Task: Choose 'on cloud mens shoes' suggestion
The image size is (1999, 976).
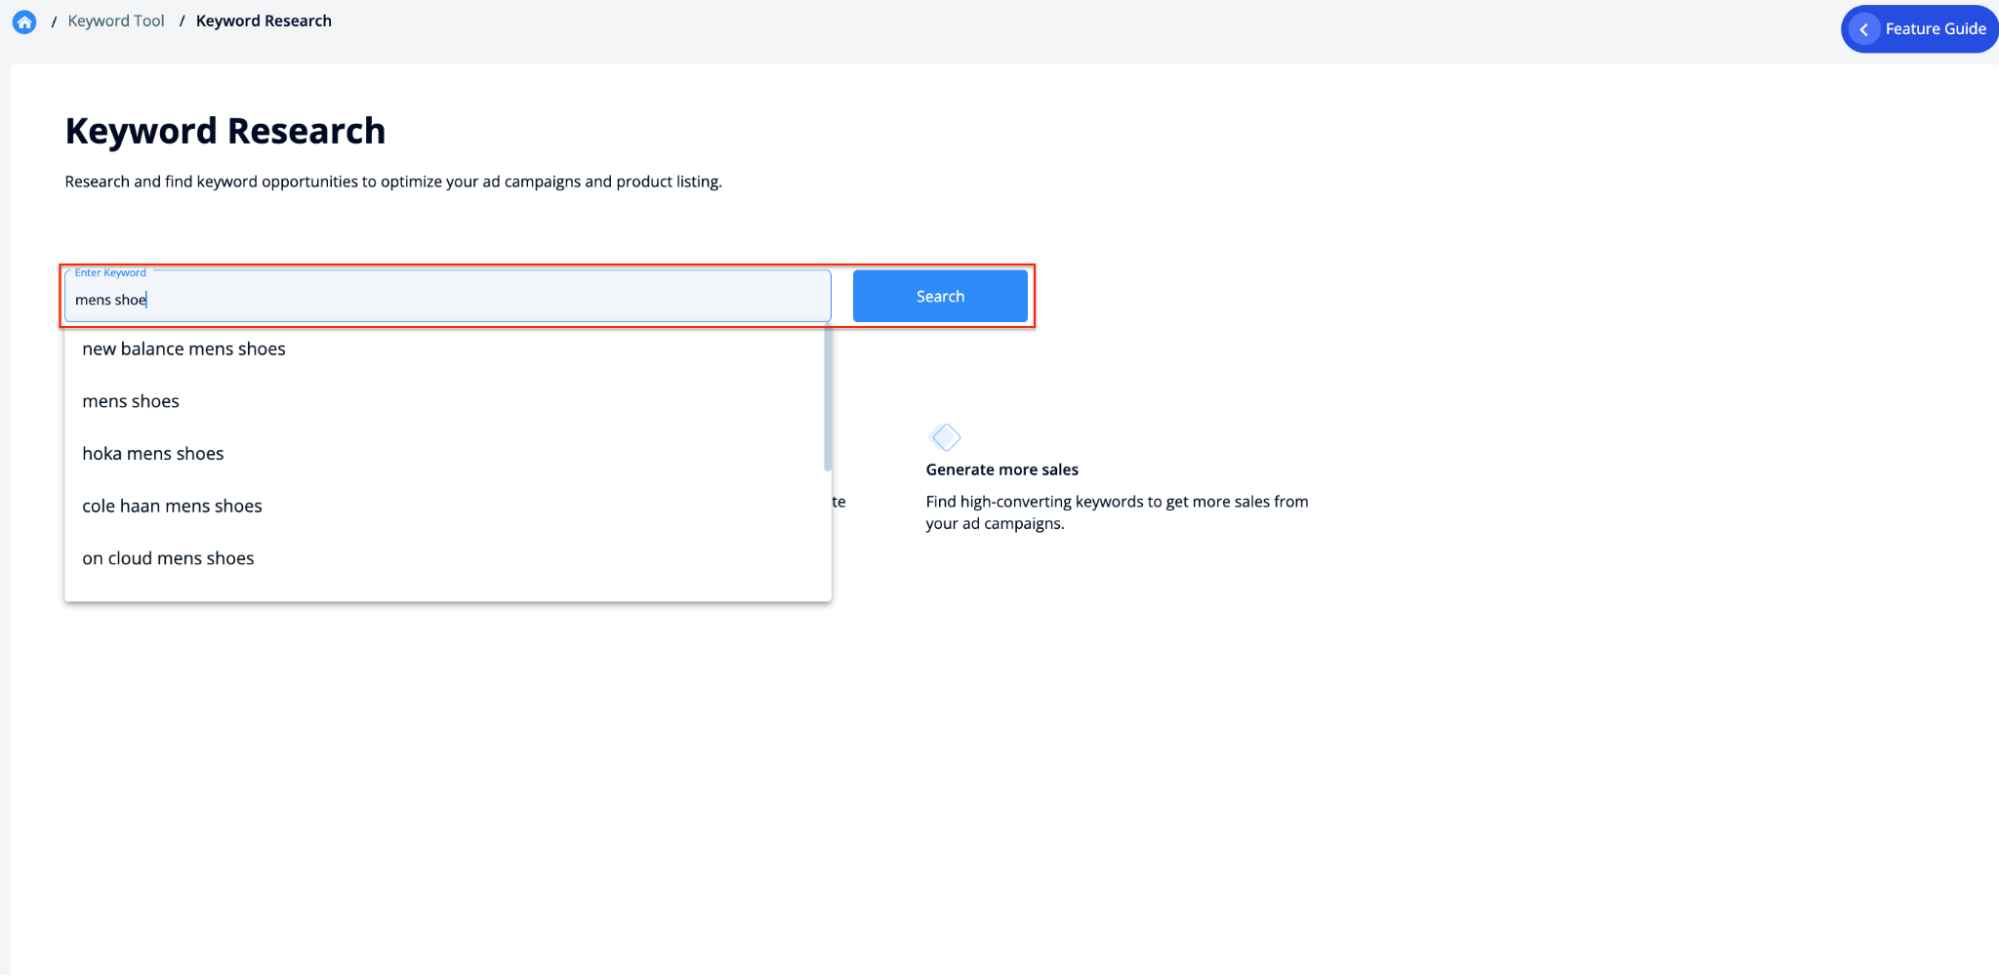Action: [x=448, y=558]
